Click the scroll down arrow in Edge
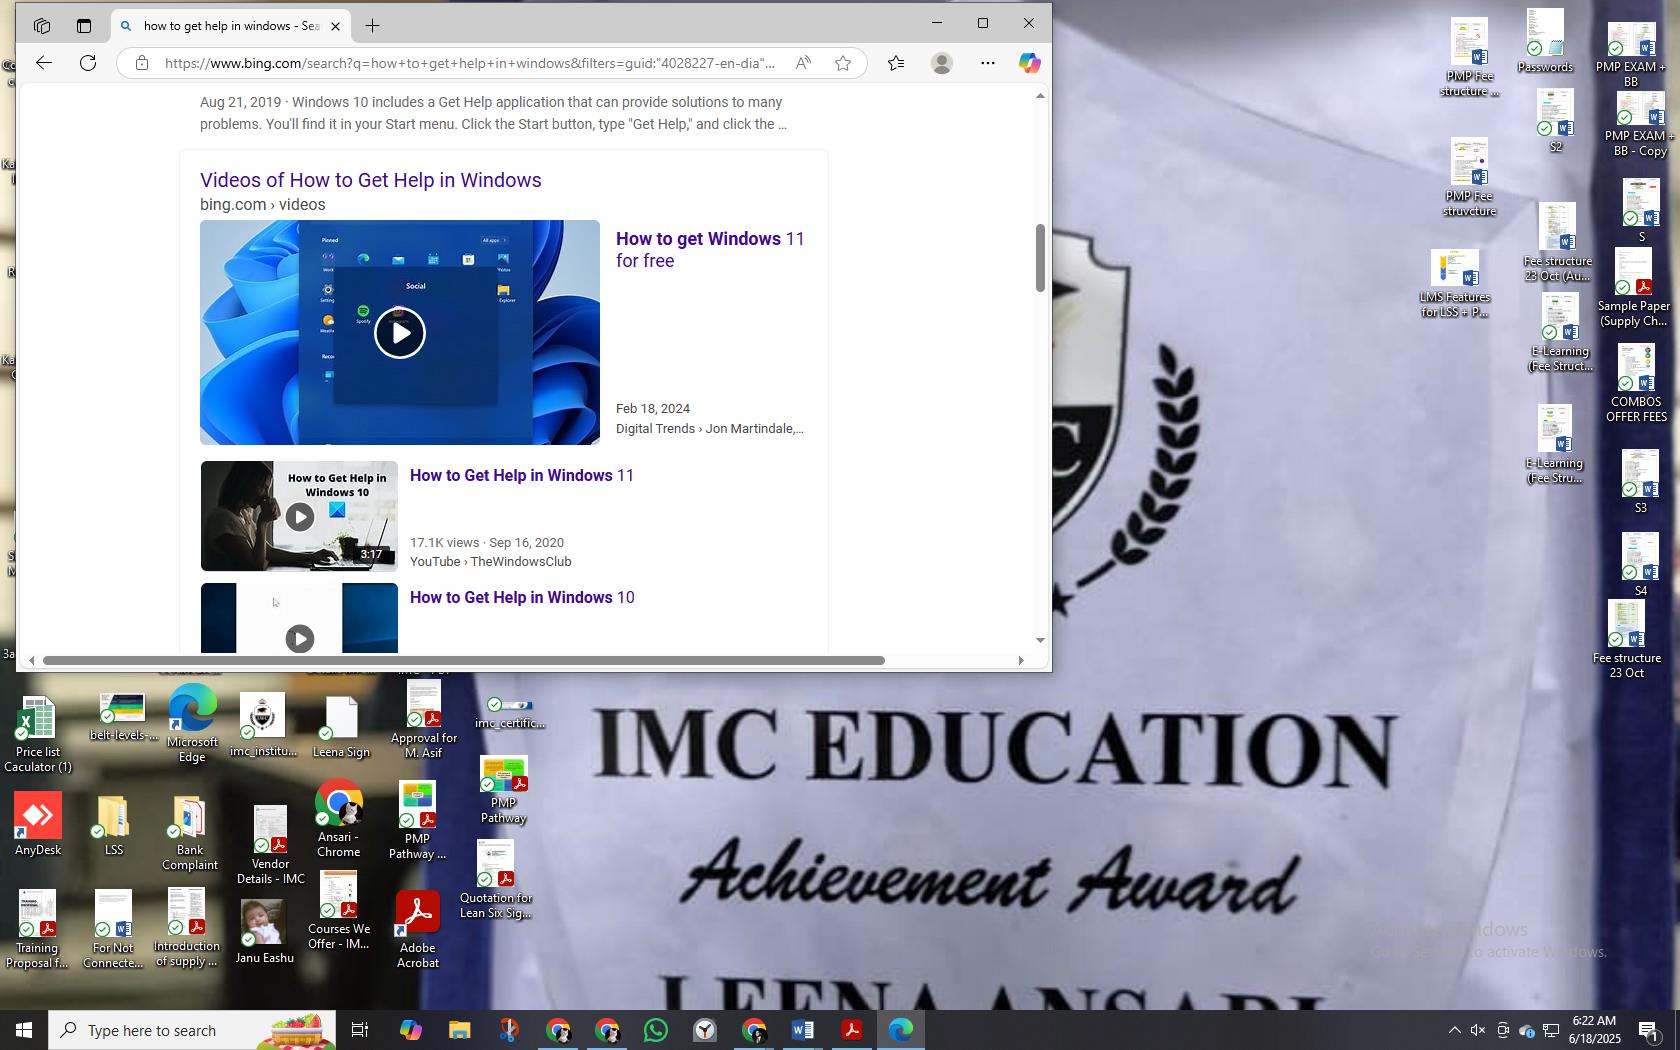 click(x=1040, y=640)
